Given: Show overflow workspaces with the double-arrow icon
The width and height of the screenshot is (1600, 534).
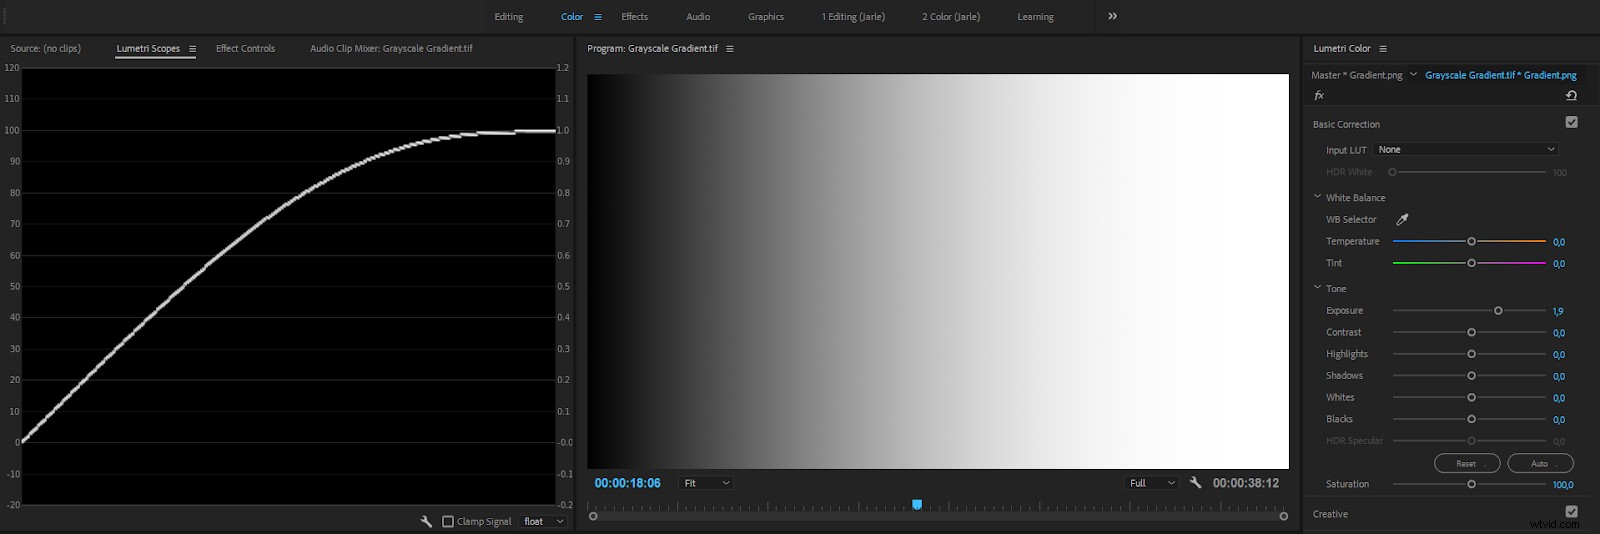Looking at the screenshot, I should pyautogui.click(x=1112, y=16).
